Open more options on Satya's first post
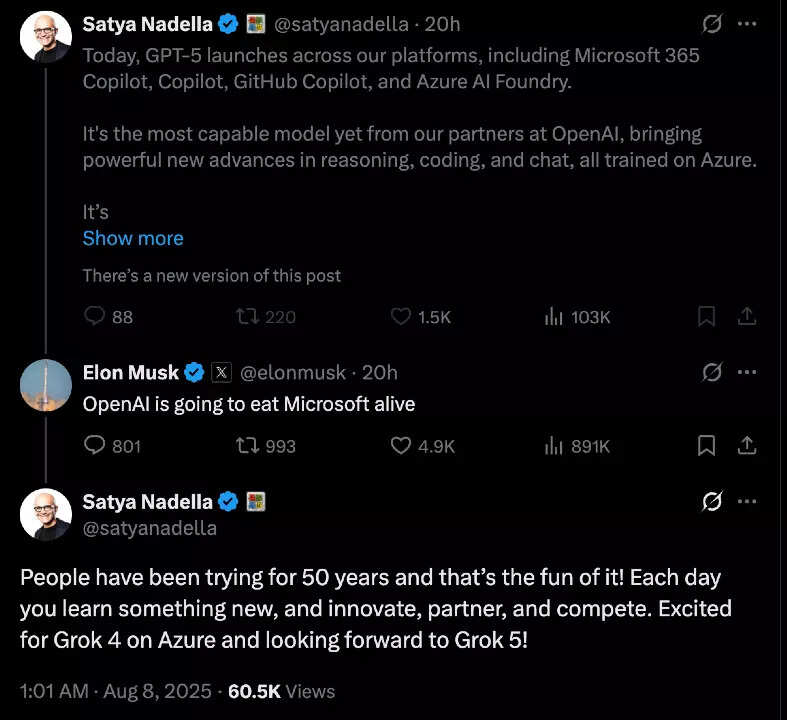787x720 pixels. (x=746, y=22)
